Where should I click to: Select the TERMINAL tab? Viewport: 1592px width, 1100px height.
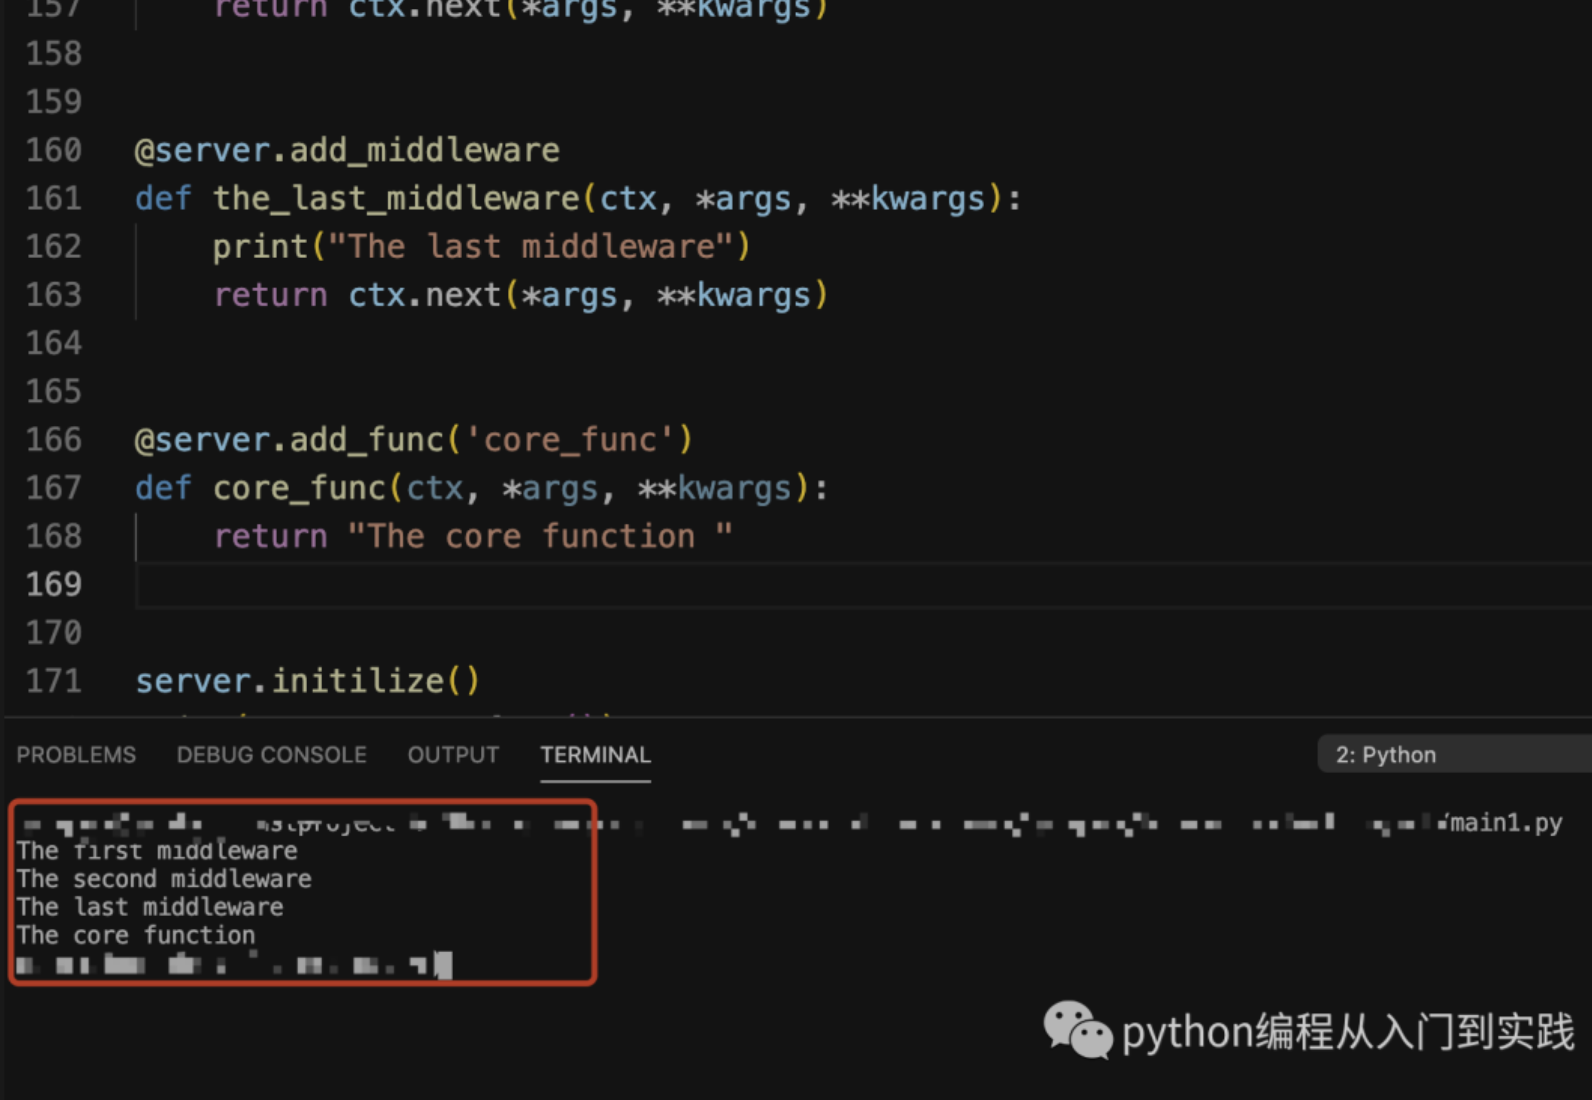coord(596,755)
